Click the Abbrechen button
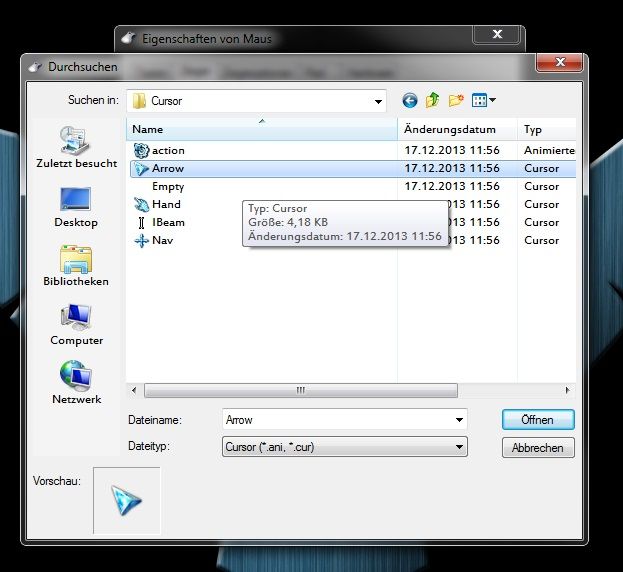Image resolution: width=623 pixels, height=572 pixels. pyautogui.click(x=538, y=448)
